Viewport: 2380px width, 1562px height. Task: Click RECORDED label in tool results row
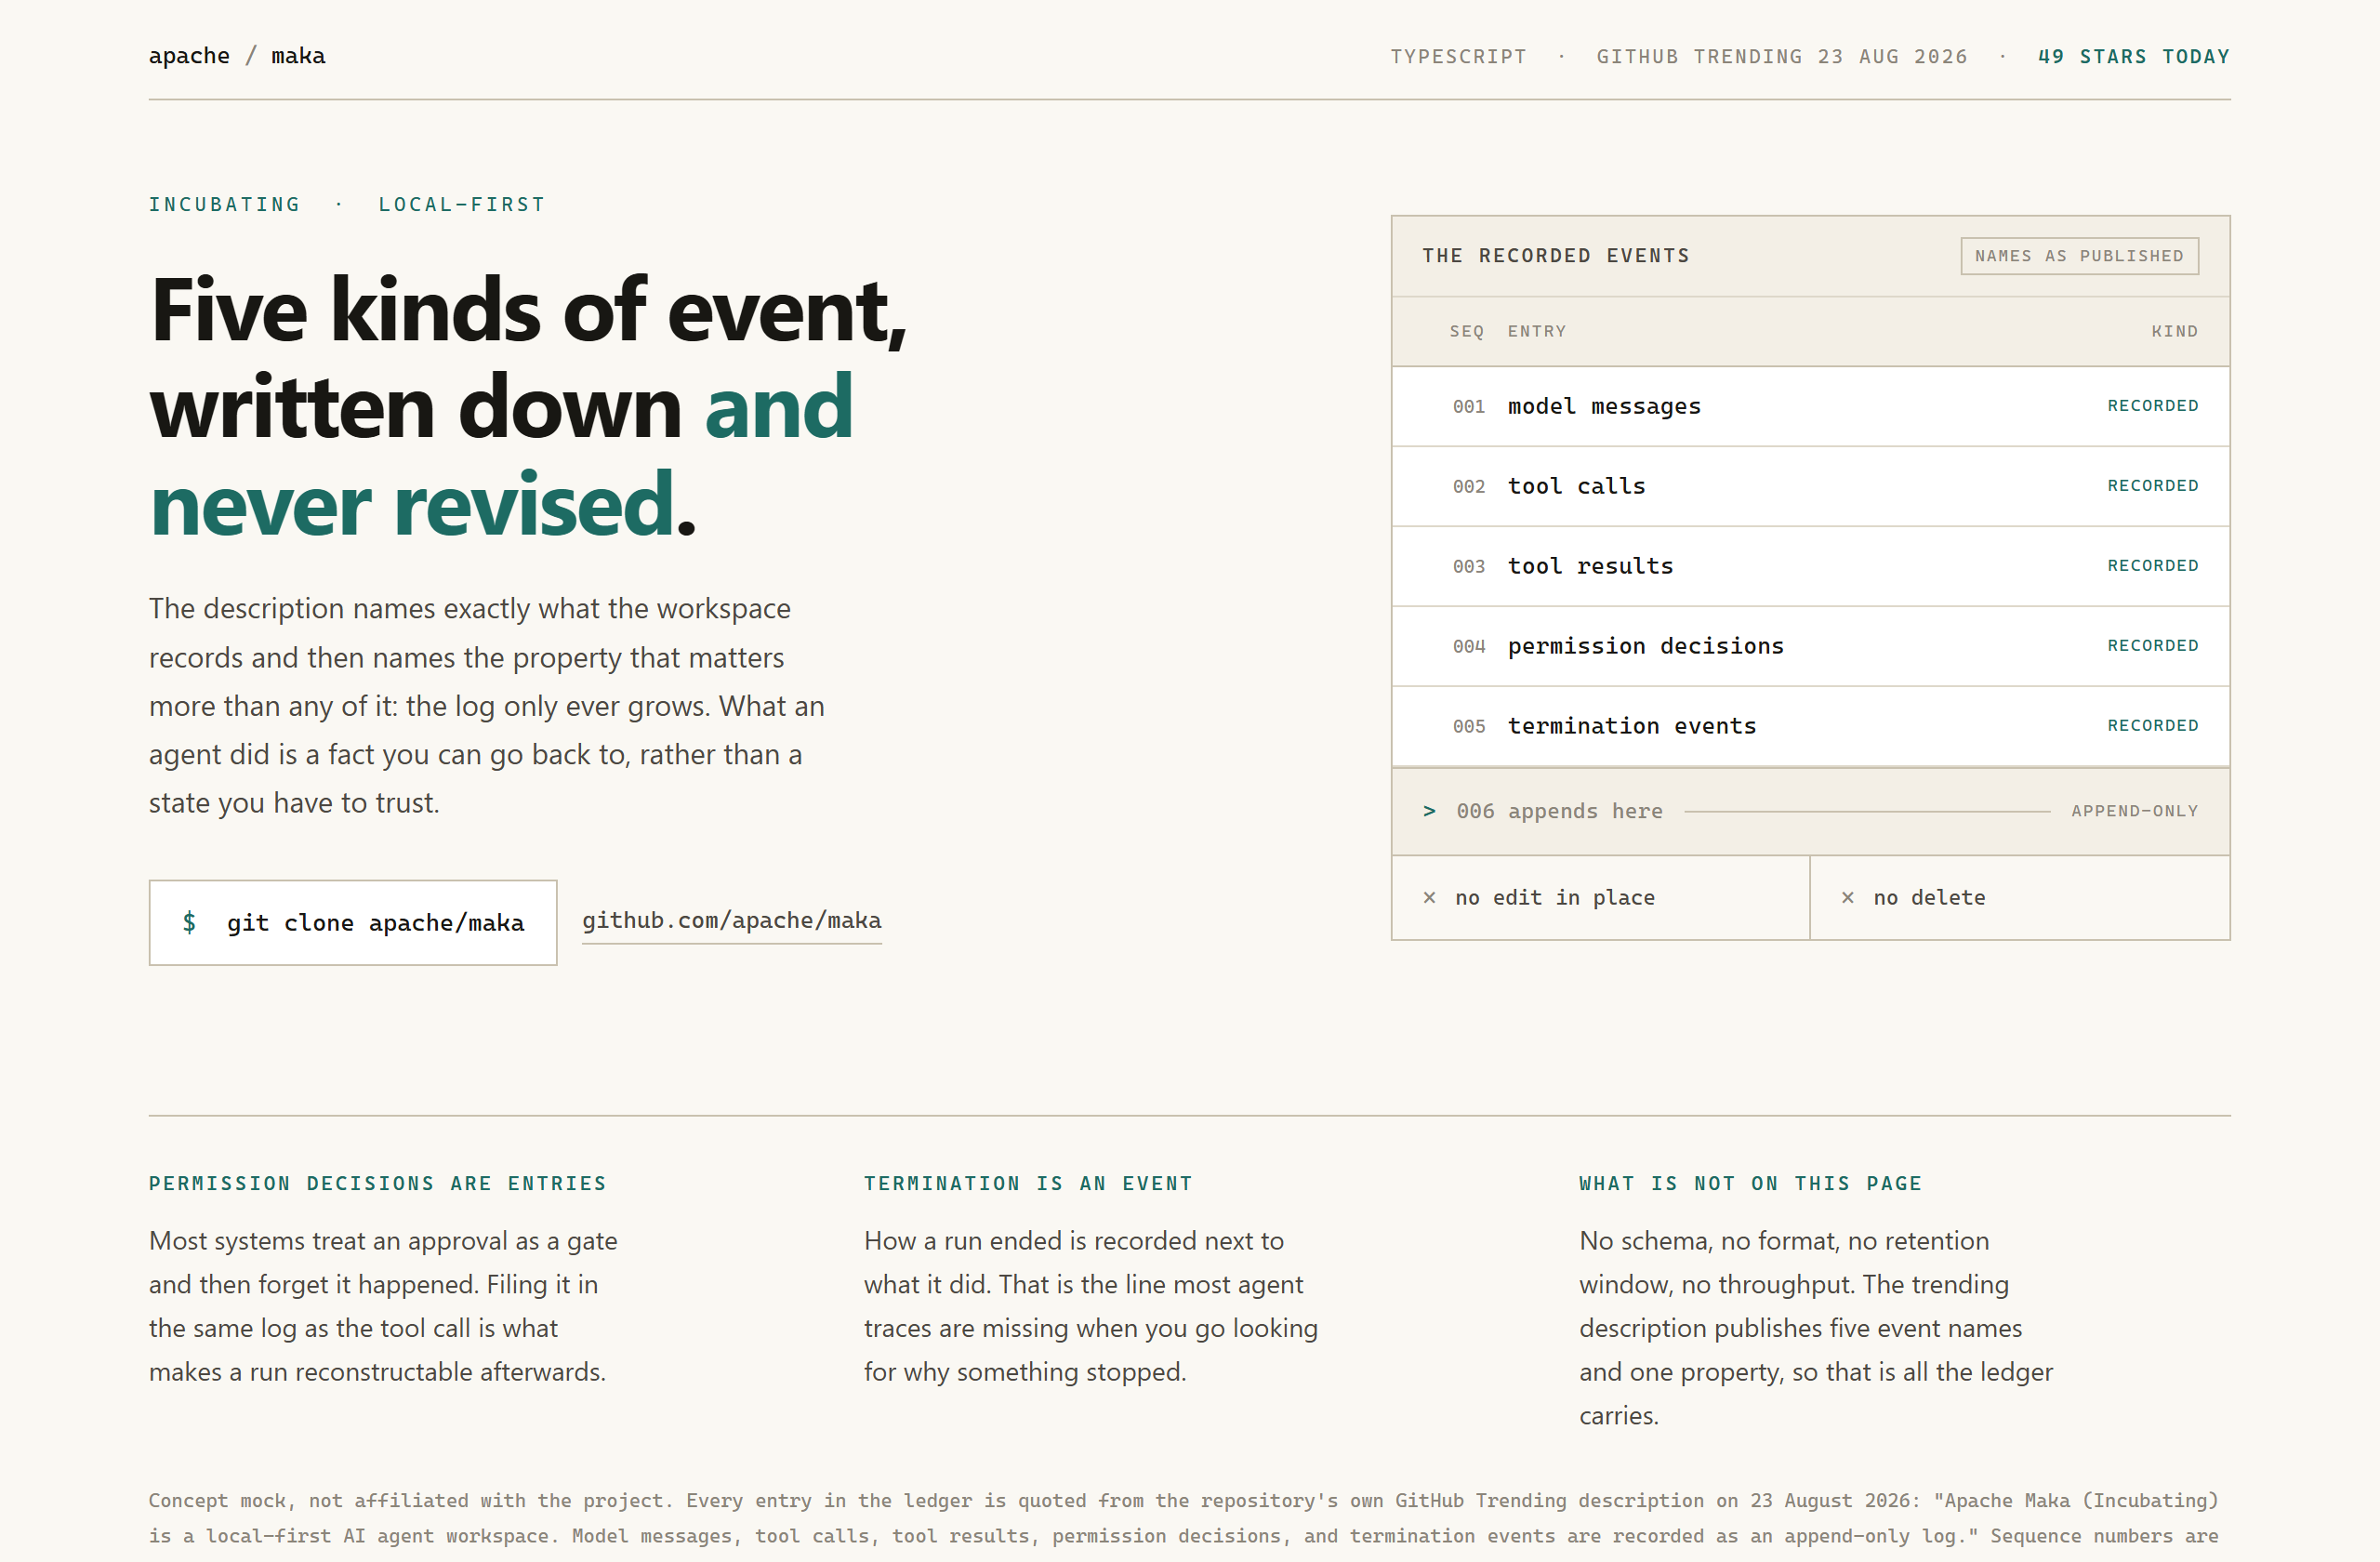pos(2153,566)
